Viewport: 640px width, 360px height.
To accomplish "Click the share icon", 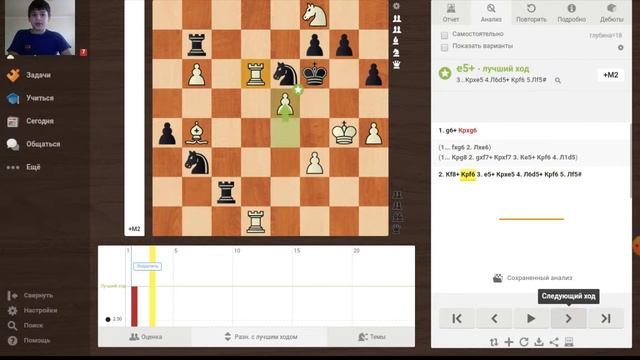I will click(554, 342).
